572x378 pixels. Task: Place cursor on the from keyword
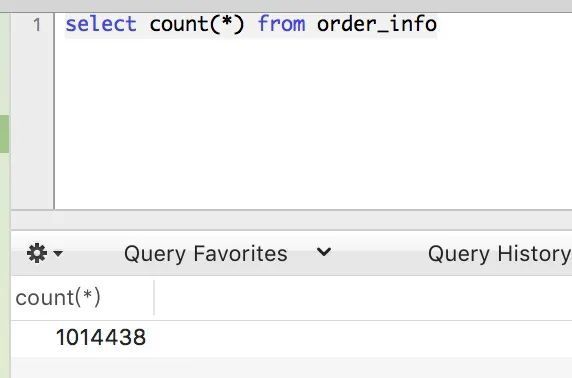pyautogui.click(x=281, y=24)
